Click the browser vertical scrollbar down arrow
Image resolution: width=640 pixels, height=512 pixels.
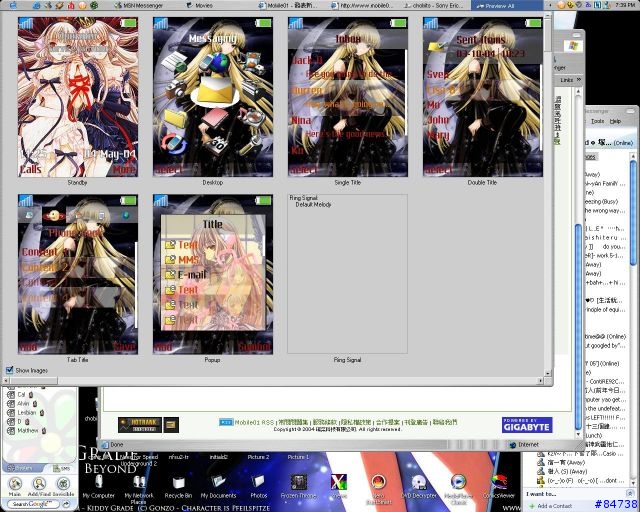pos(578,434)
